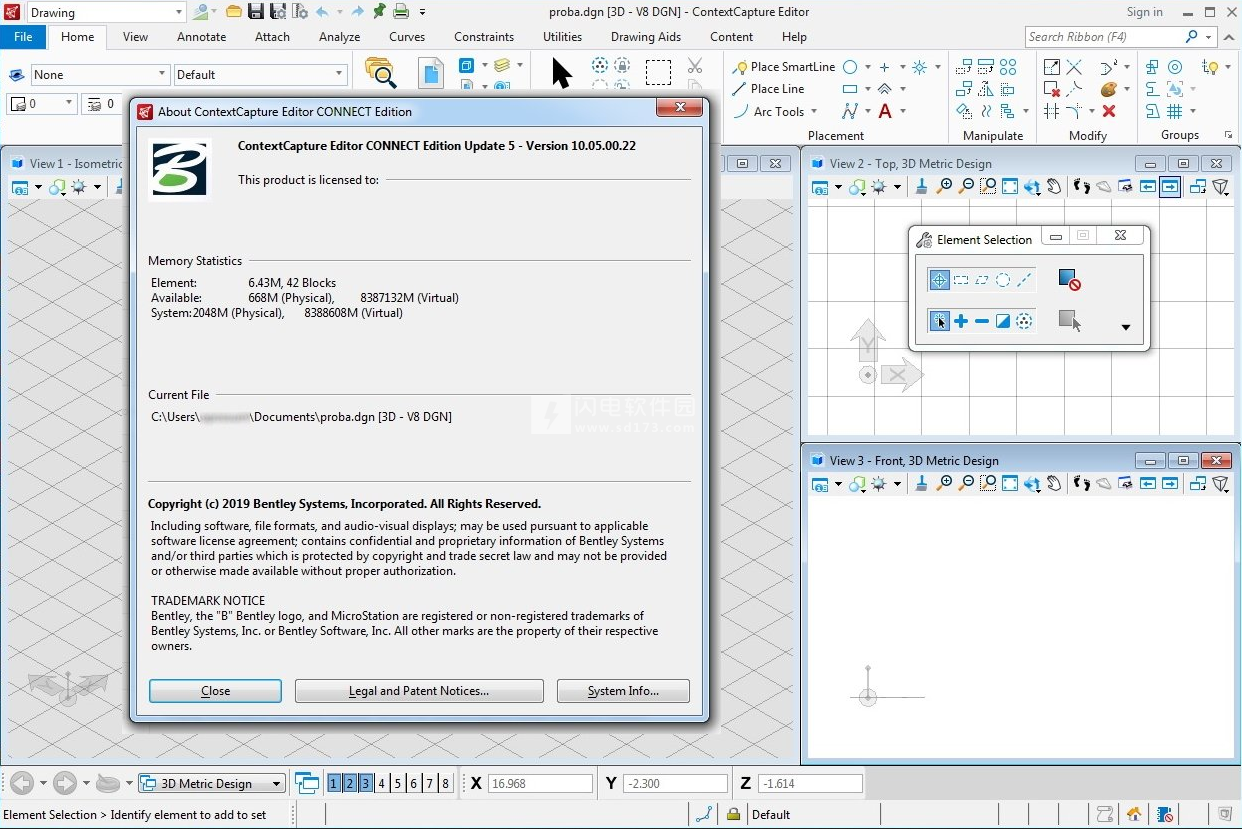This screenshot has width=1242, height=829.
Task: Click Save icon in quick access toolbar
Action: point(256,12)
